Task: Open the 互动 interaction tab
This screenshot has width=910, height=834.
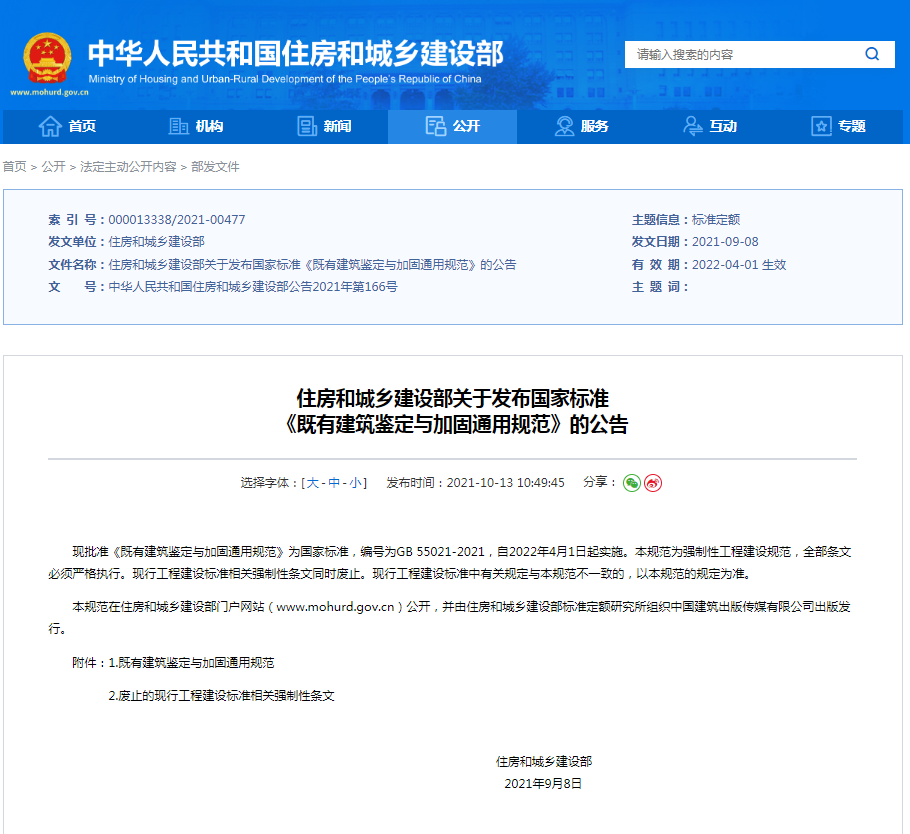Action: click(709, 126)
